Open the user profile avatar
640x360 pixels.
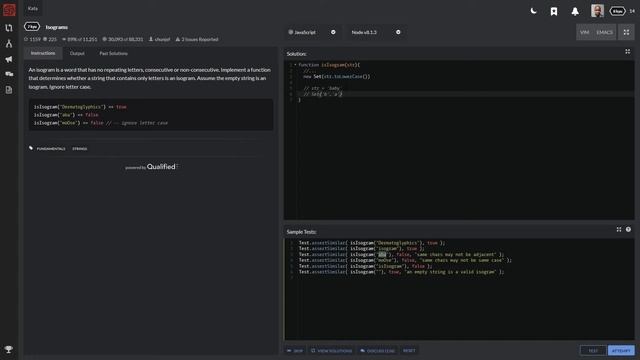click(x=597, y=11)
